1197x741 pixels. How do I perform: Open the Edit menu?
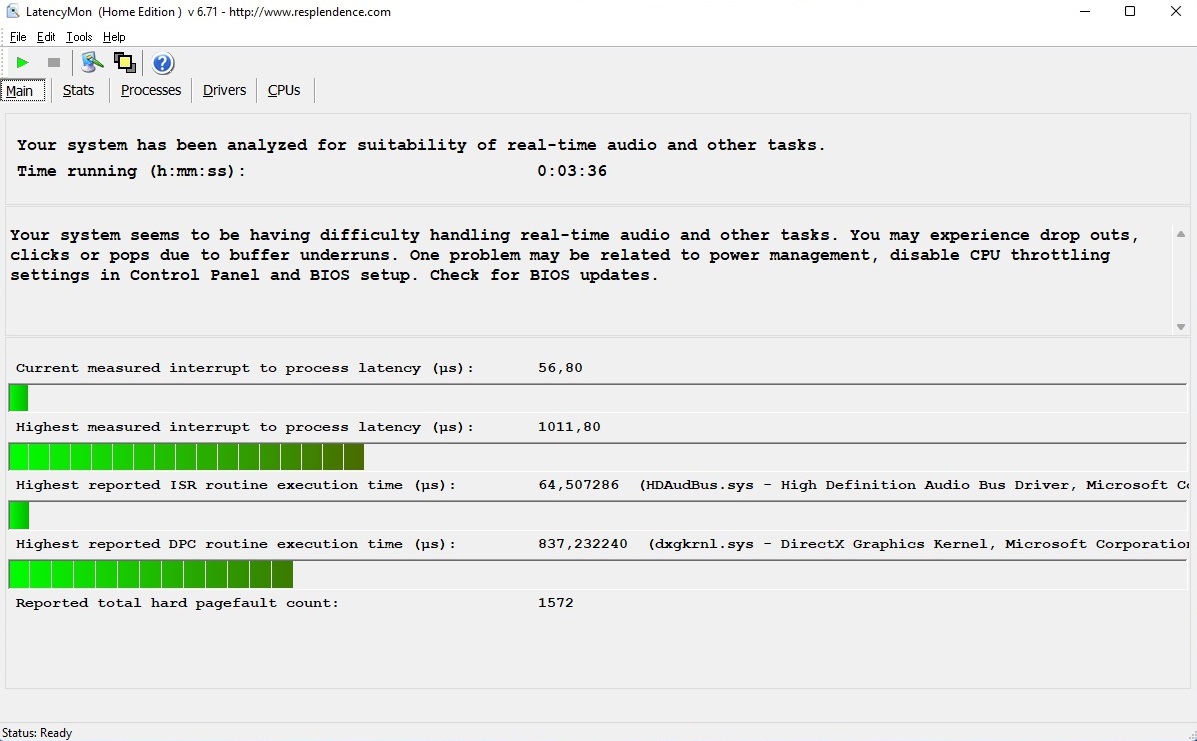pos(46,37)
